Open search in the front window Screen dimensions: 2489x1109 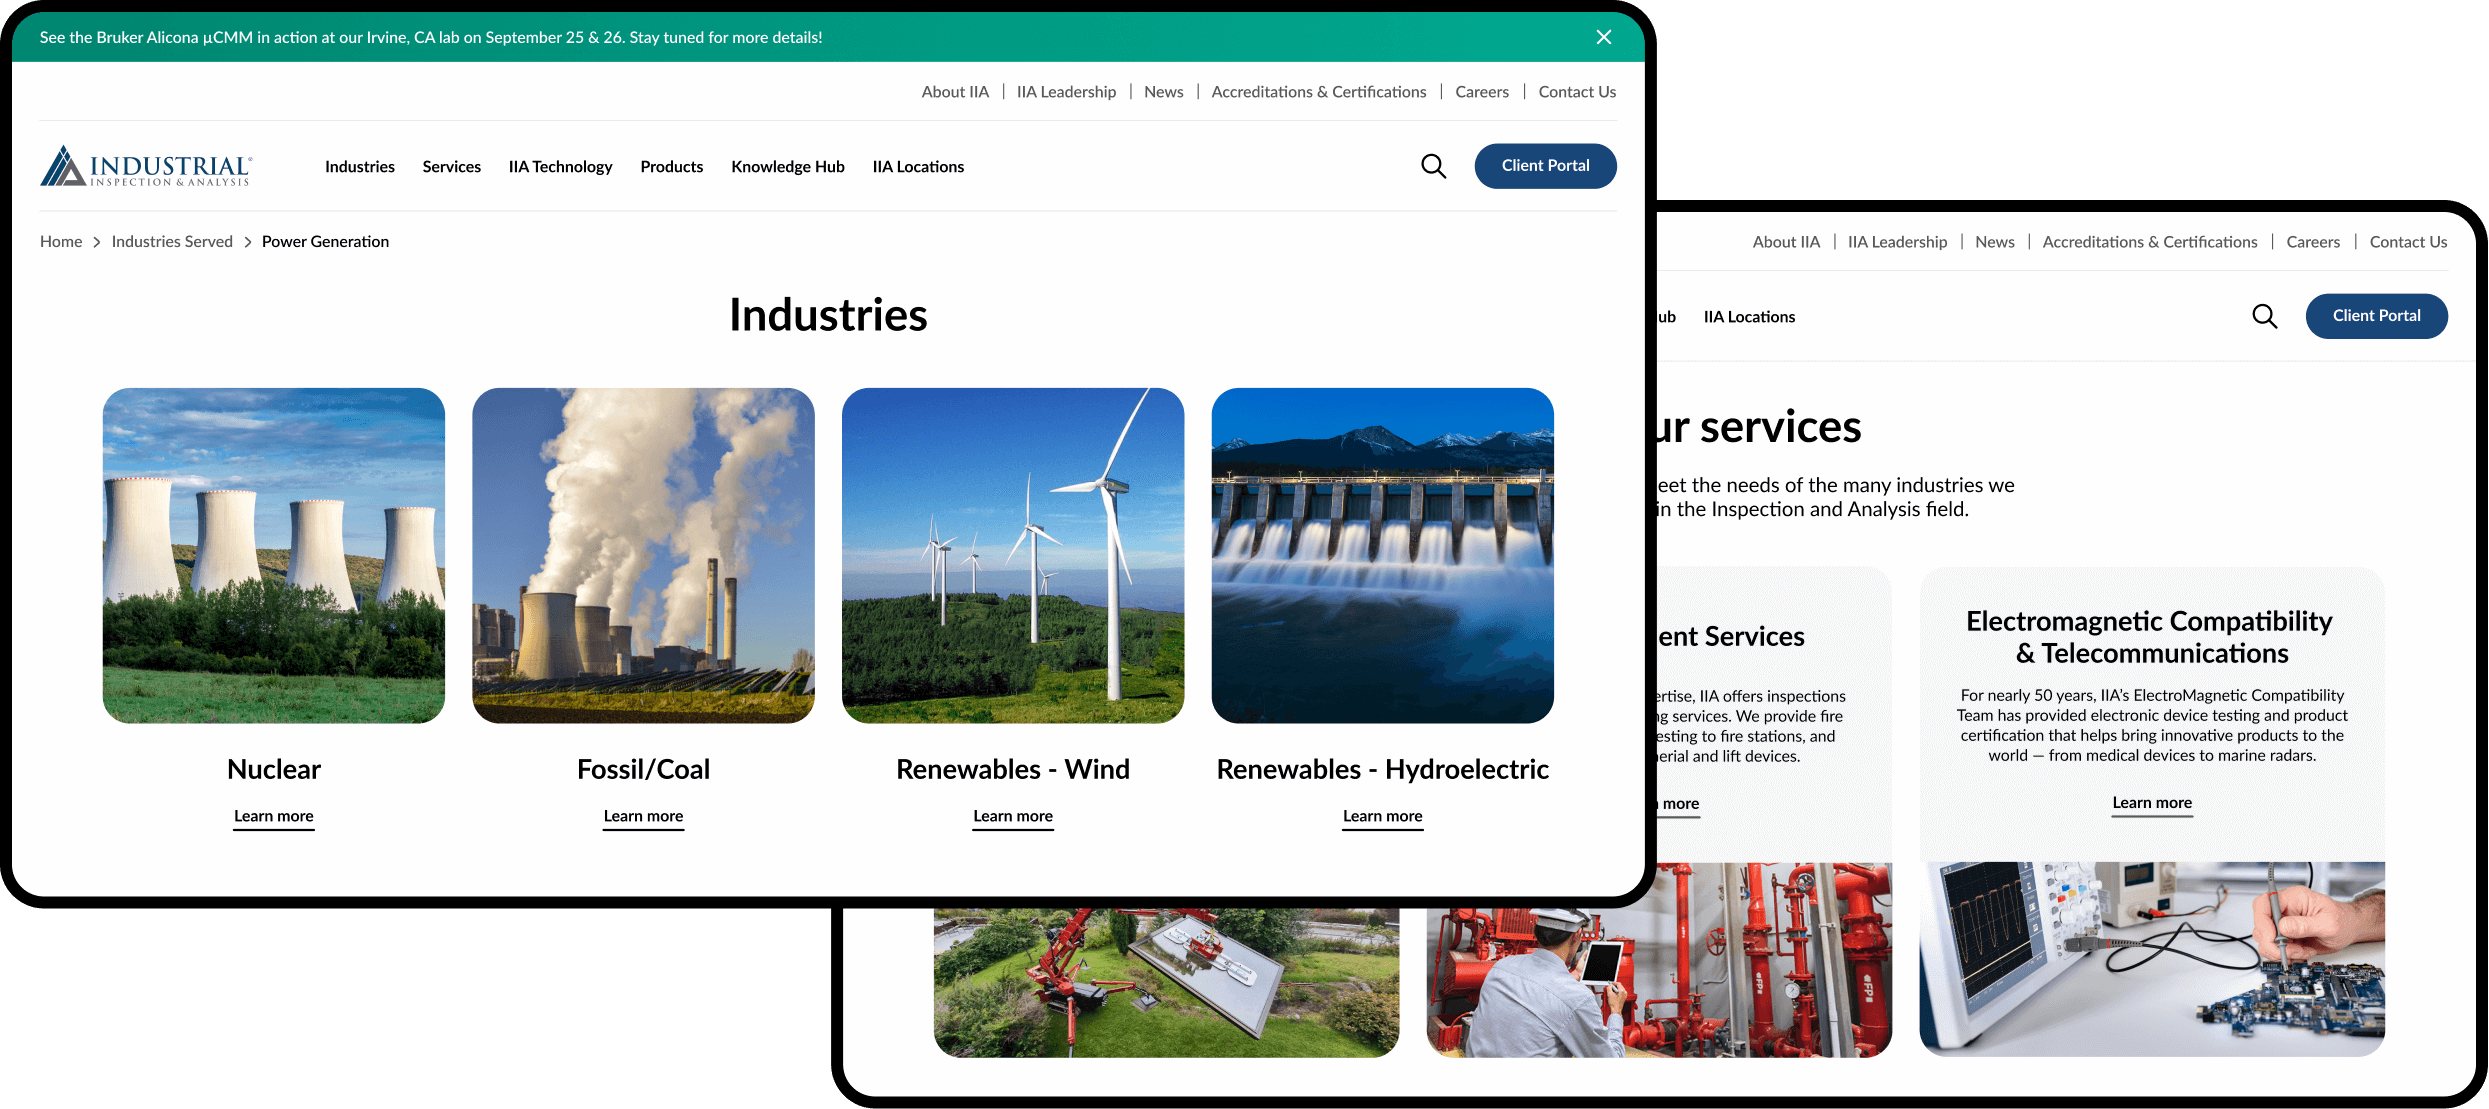pos(1434,166)
